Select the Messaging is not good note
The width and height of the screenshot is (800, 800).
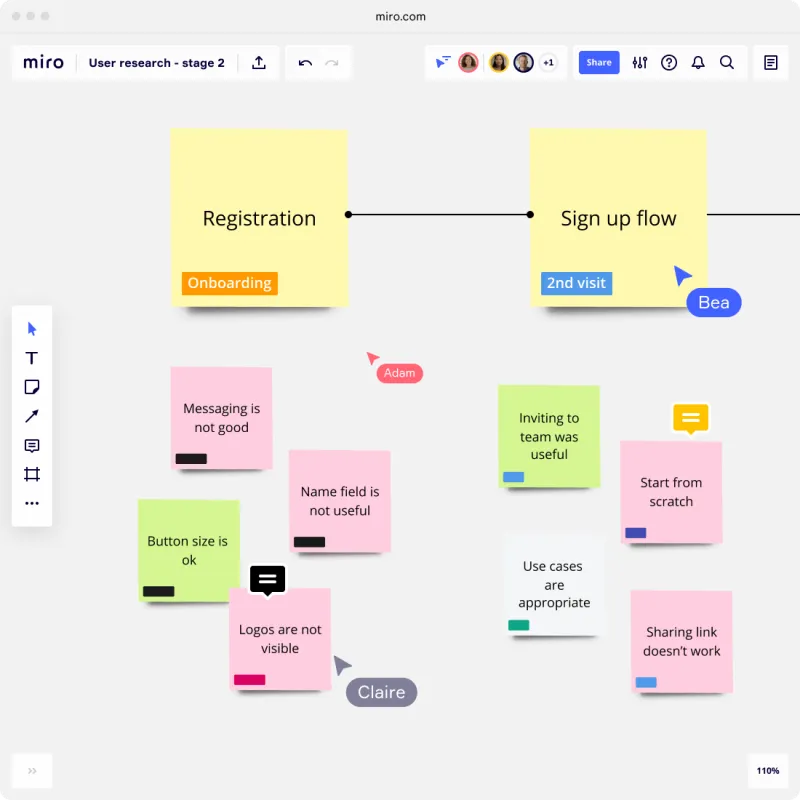point(221,418)
